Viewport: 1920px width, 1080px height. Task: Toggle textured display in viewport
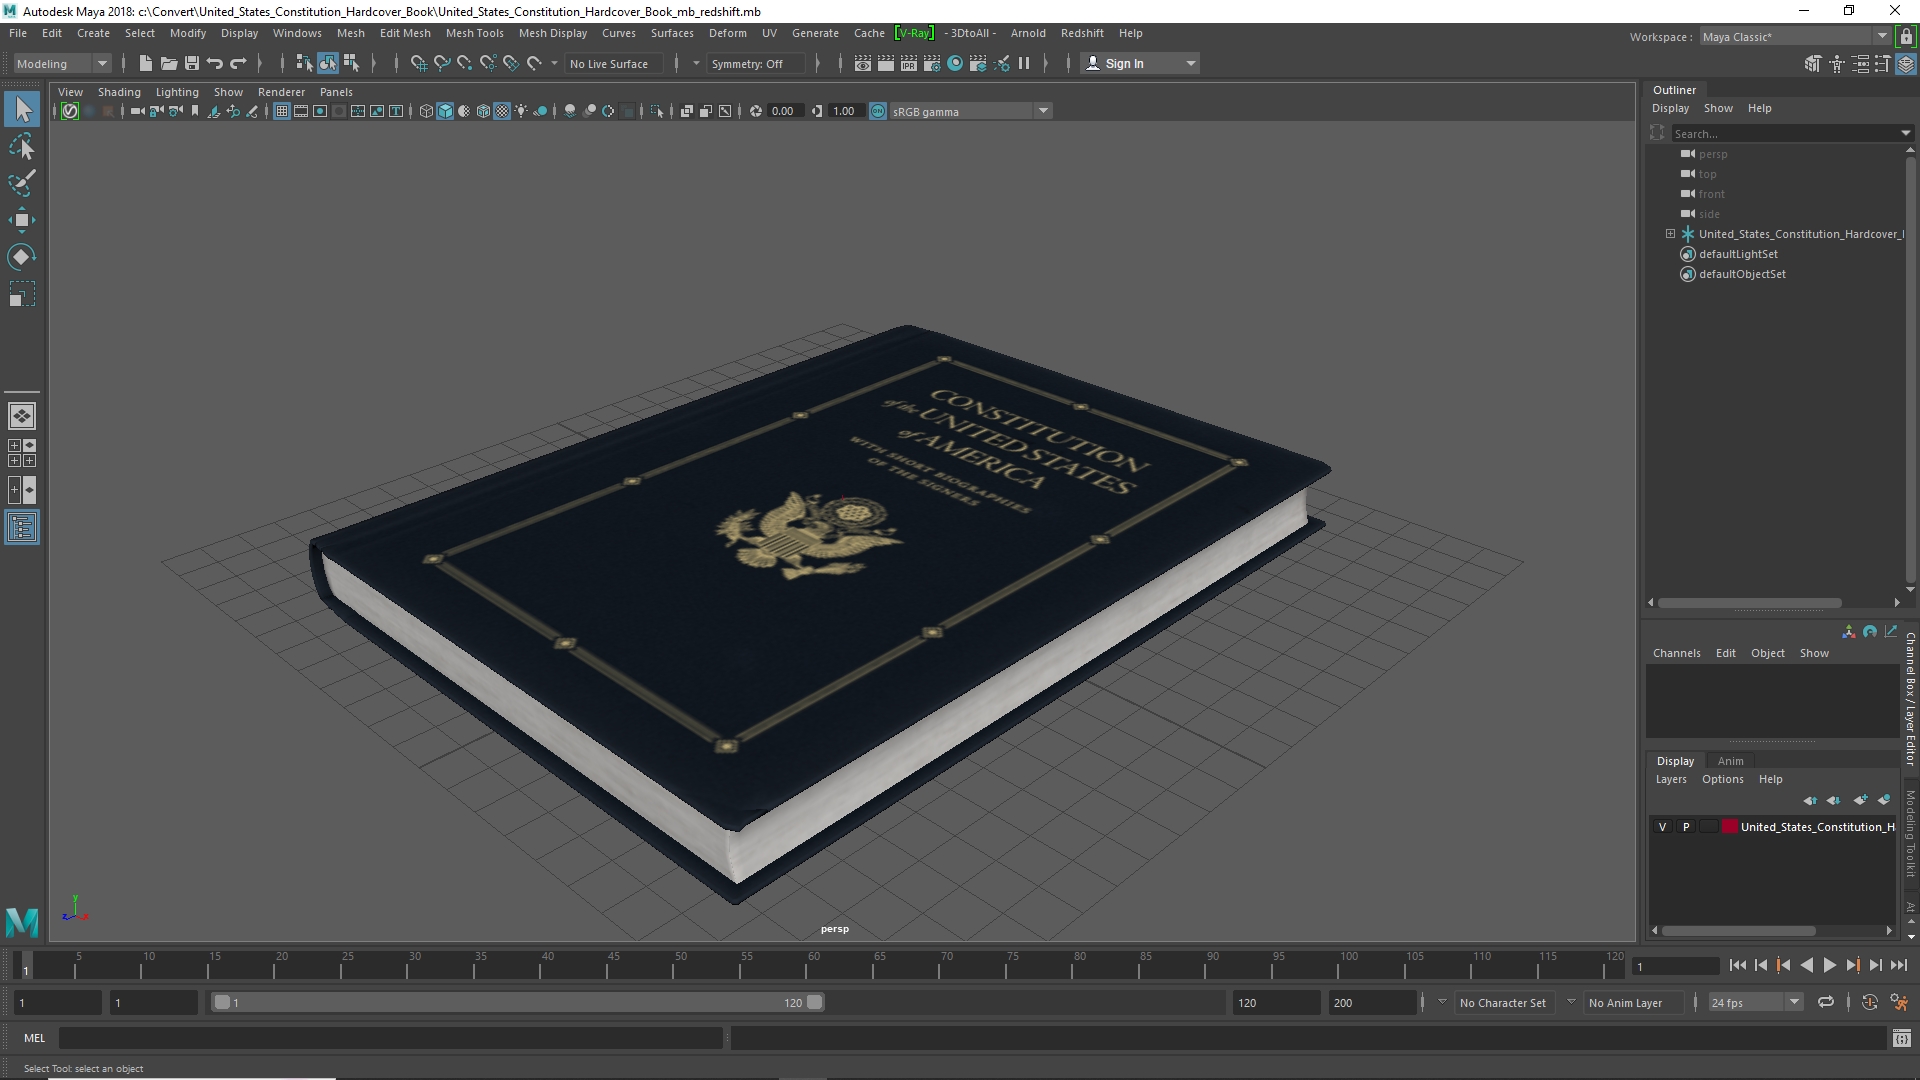[x=502, y=111]
